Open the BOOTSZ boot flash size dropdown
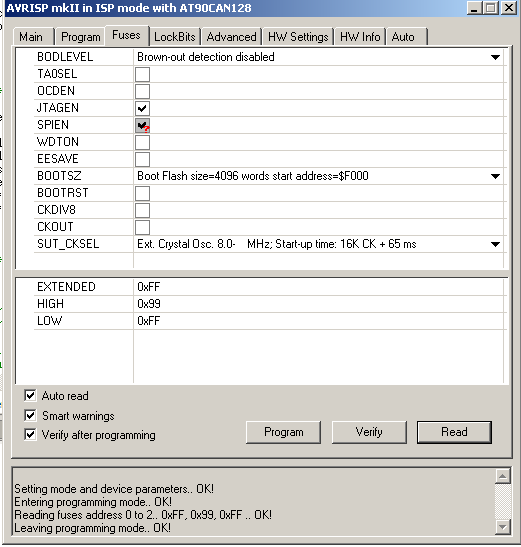Viewport: 521px width, 547px height. click(x=496, y=176)
